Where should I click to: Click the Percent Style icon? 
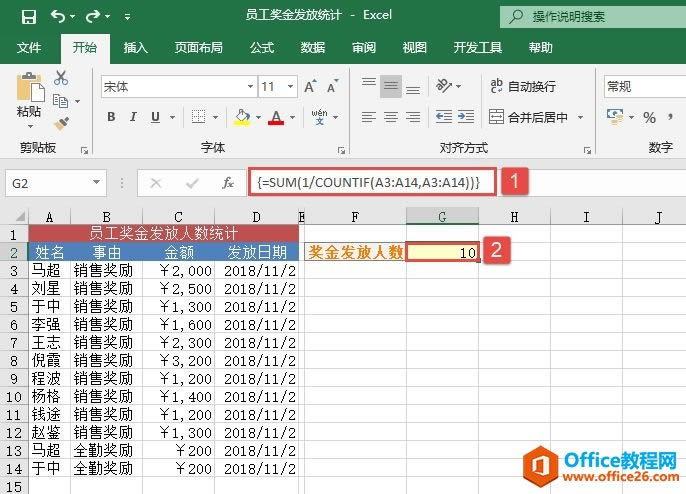point(649,117)
